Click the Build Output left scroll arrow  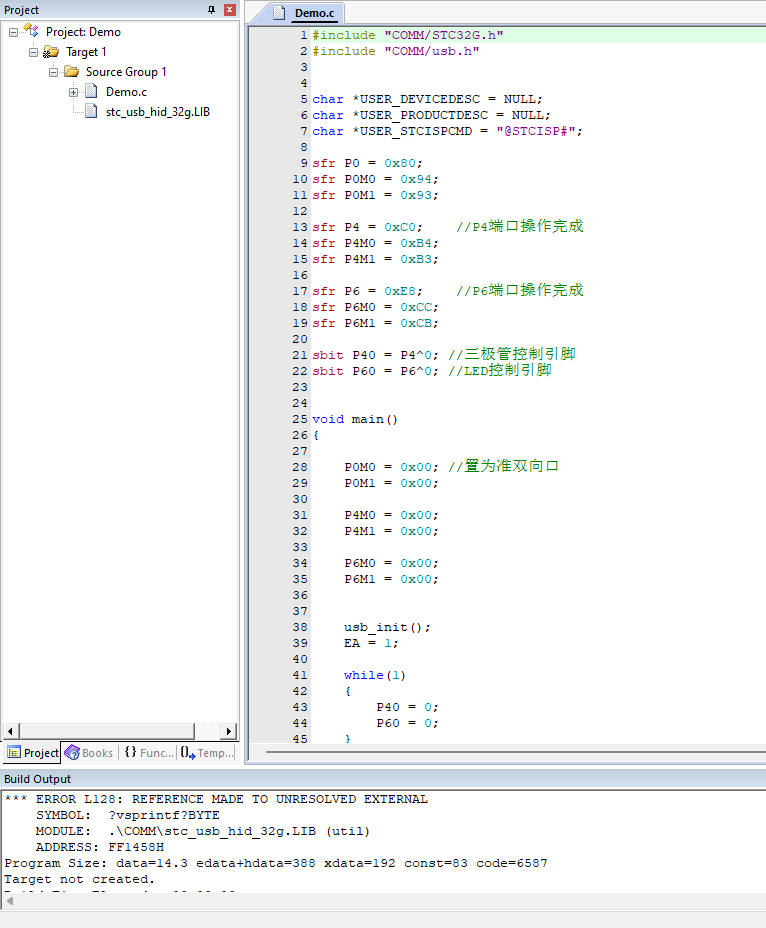(9, 901)
